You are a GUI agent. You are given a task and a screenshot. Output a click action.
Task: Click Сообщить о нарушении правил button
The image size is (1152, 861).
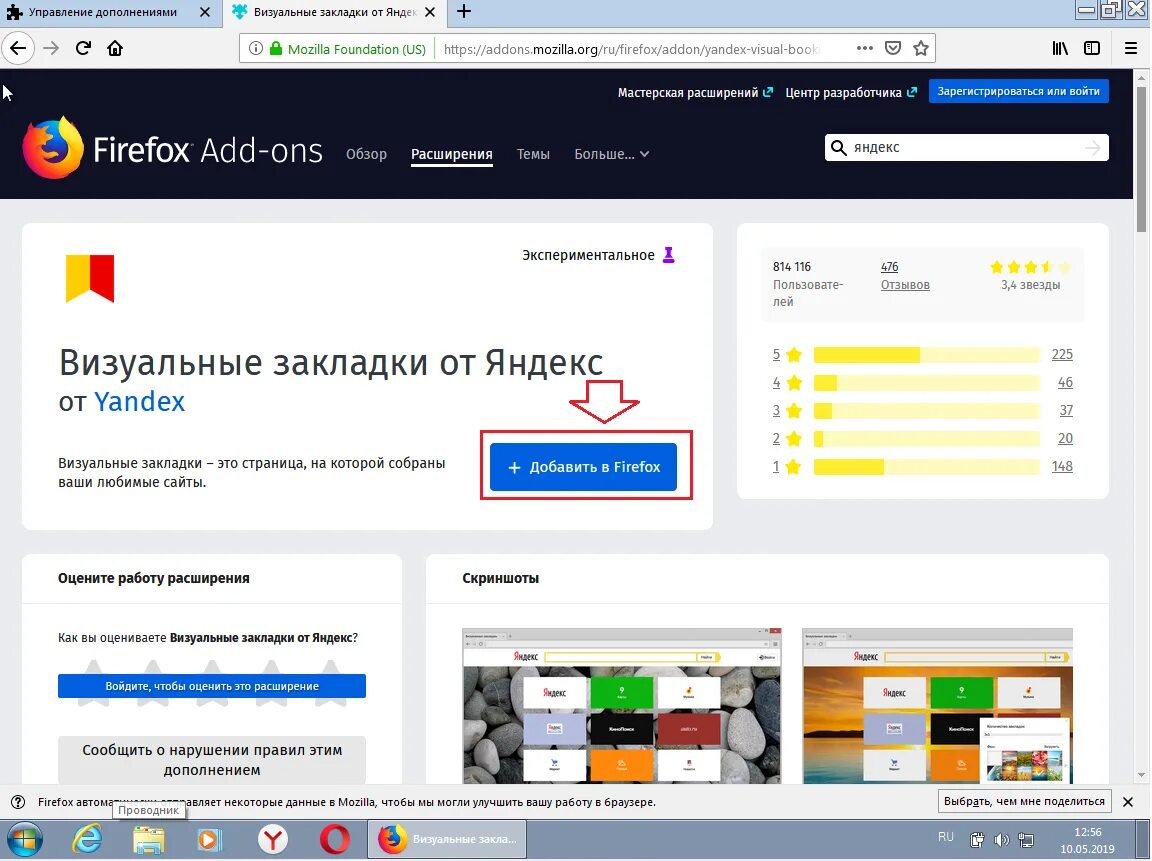(x=212, y=760)
